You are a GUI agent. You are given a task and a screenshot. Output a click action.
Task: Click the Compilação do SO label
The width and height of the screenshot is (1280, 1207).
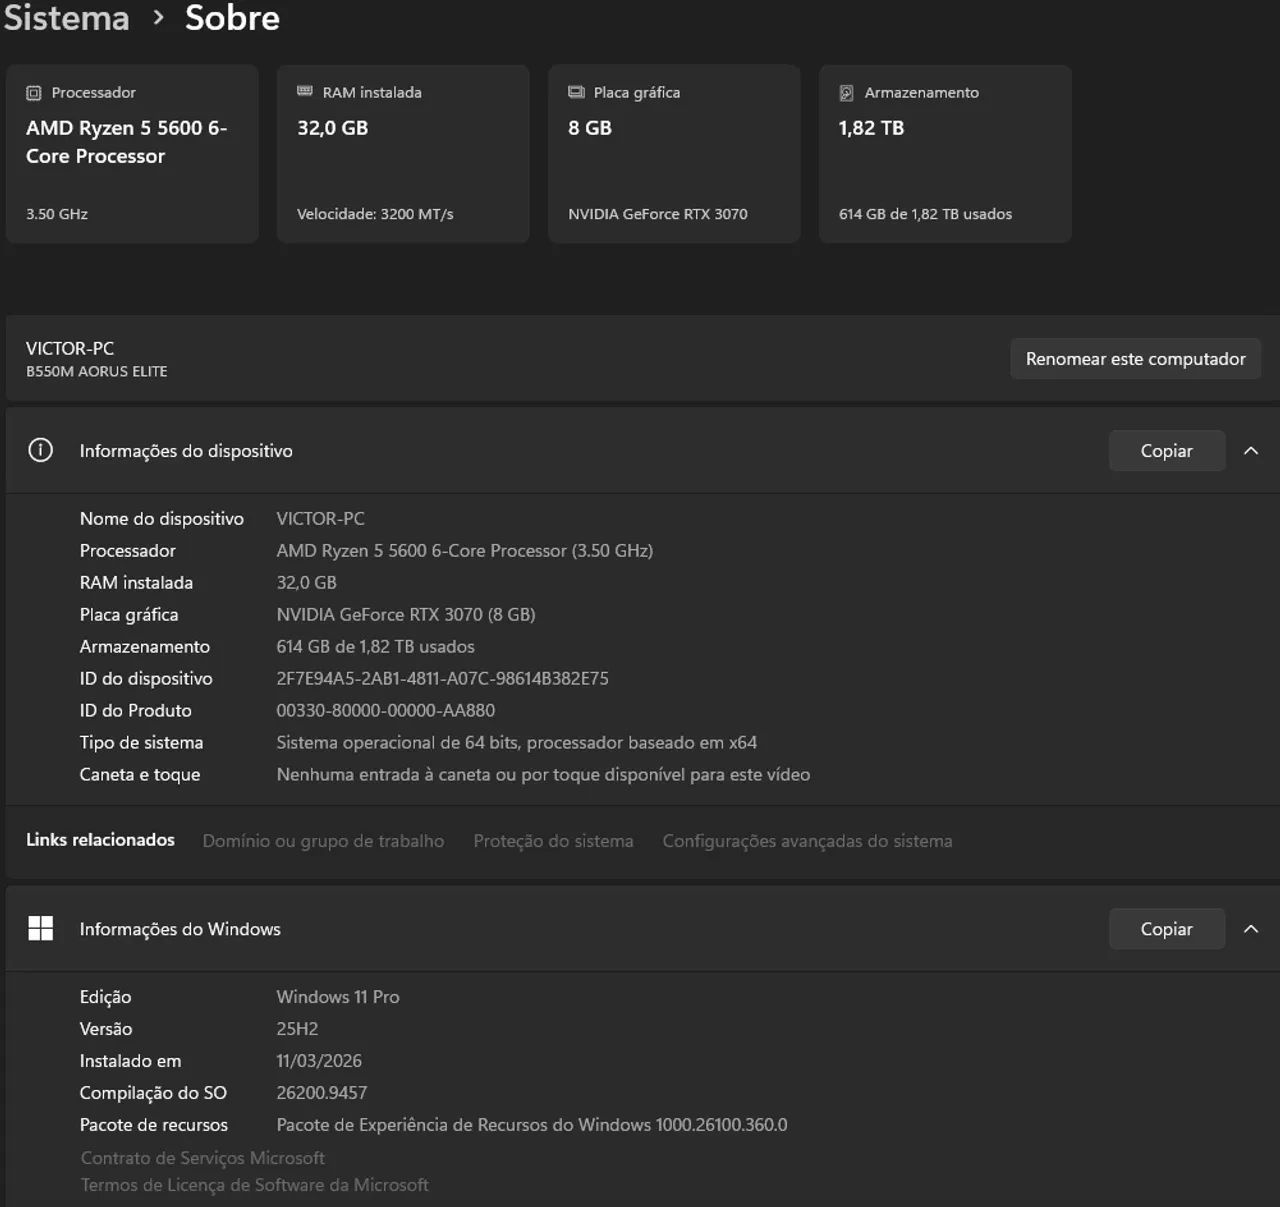(x=153, y=1093)
